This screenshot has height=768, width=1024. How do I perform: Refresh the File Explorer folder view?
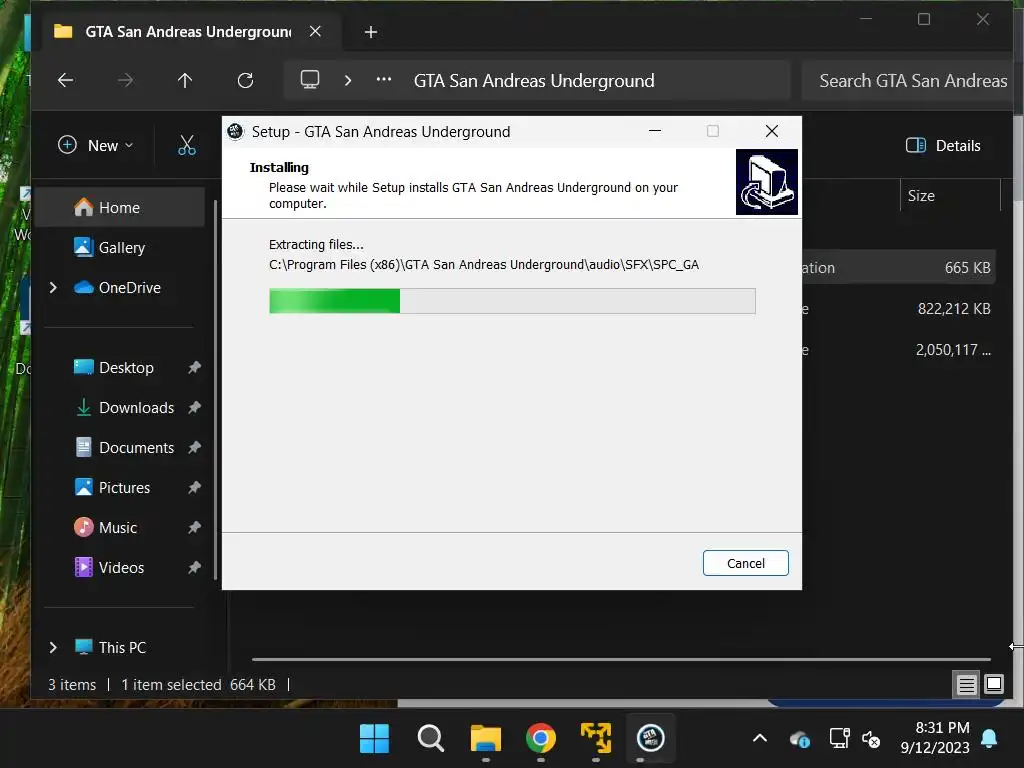[x=245, y=80]
